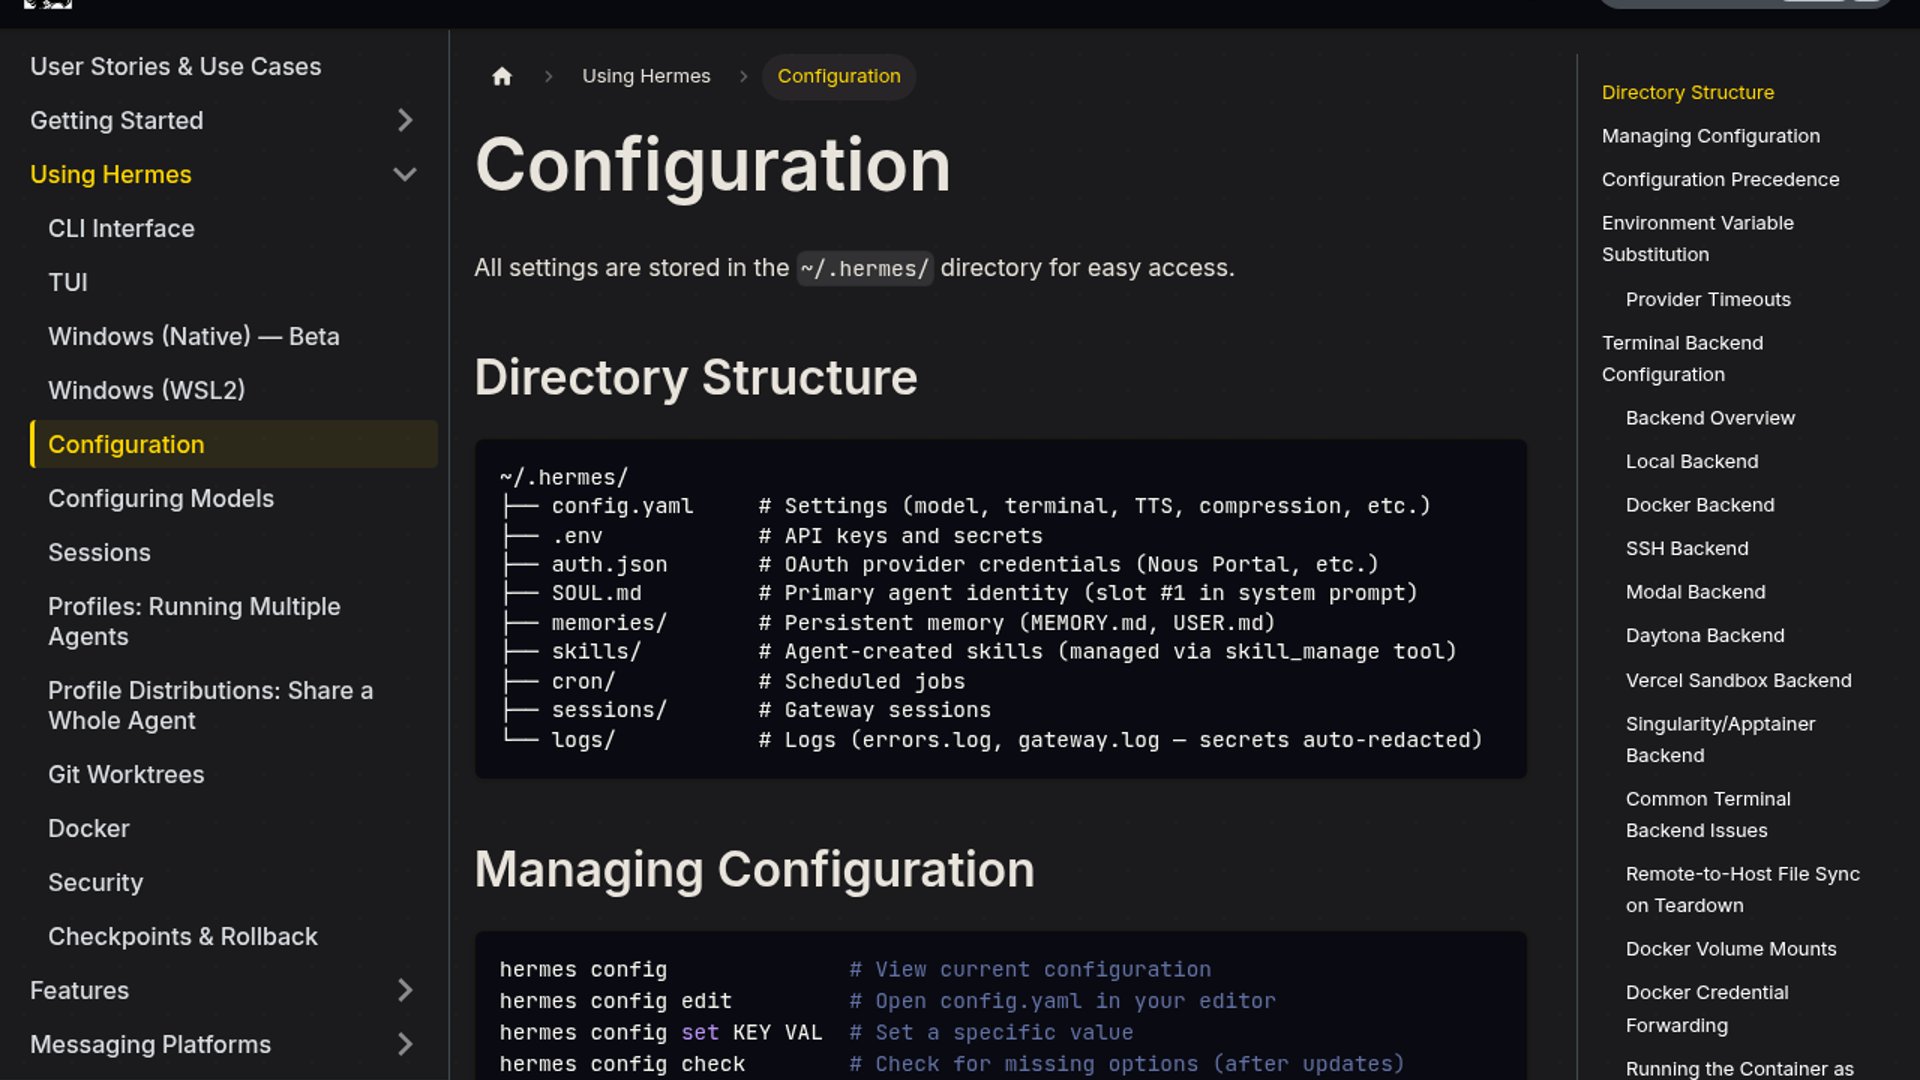The height and width of the screenshot is (1080, 1920).
Task: Open Windows (Native) — Beta page
Action: click(x=194, y=336)
